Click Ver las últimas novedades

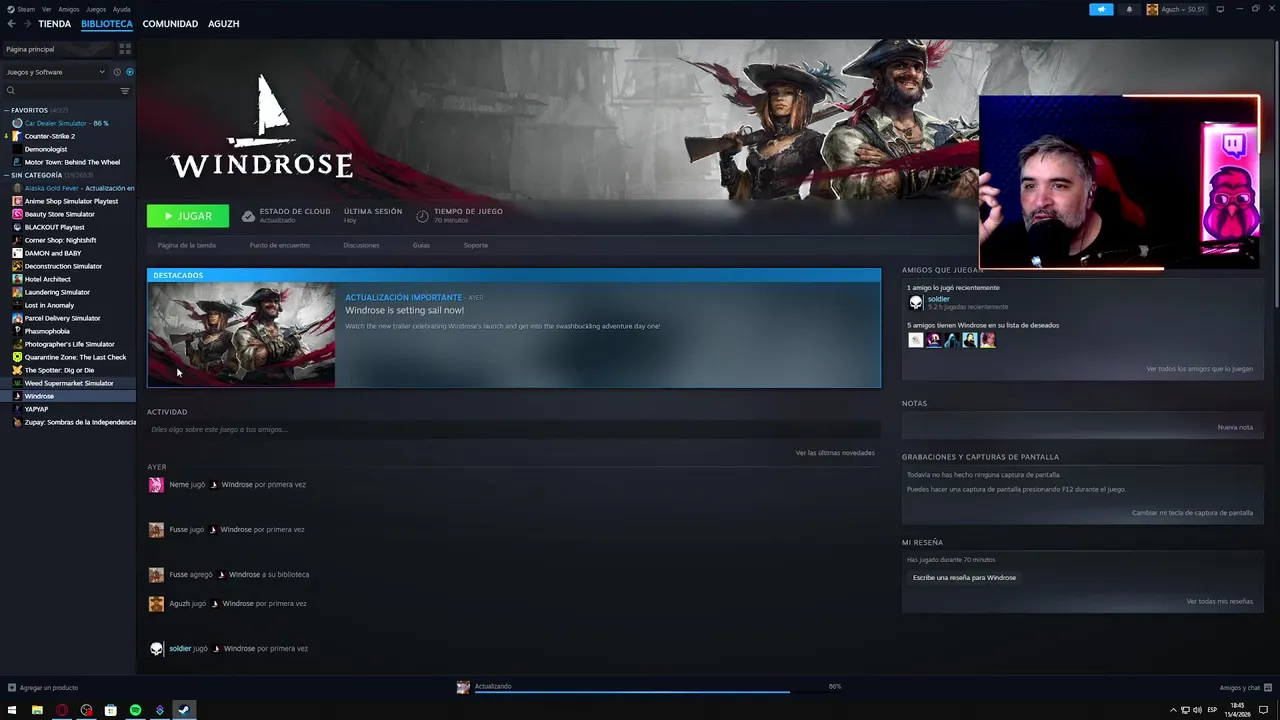(835, 453)
